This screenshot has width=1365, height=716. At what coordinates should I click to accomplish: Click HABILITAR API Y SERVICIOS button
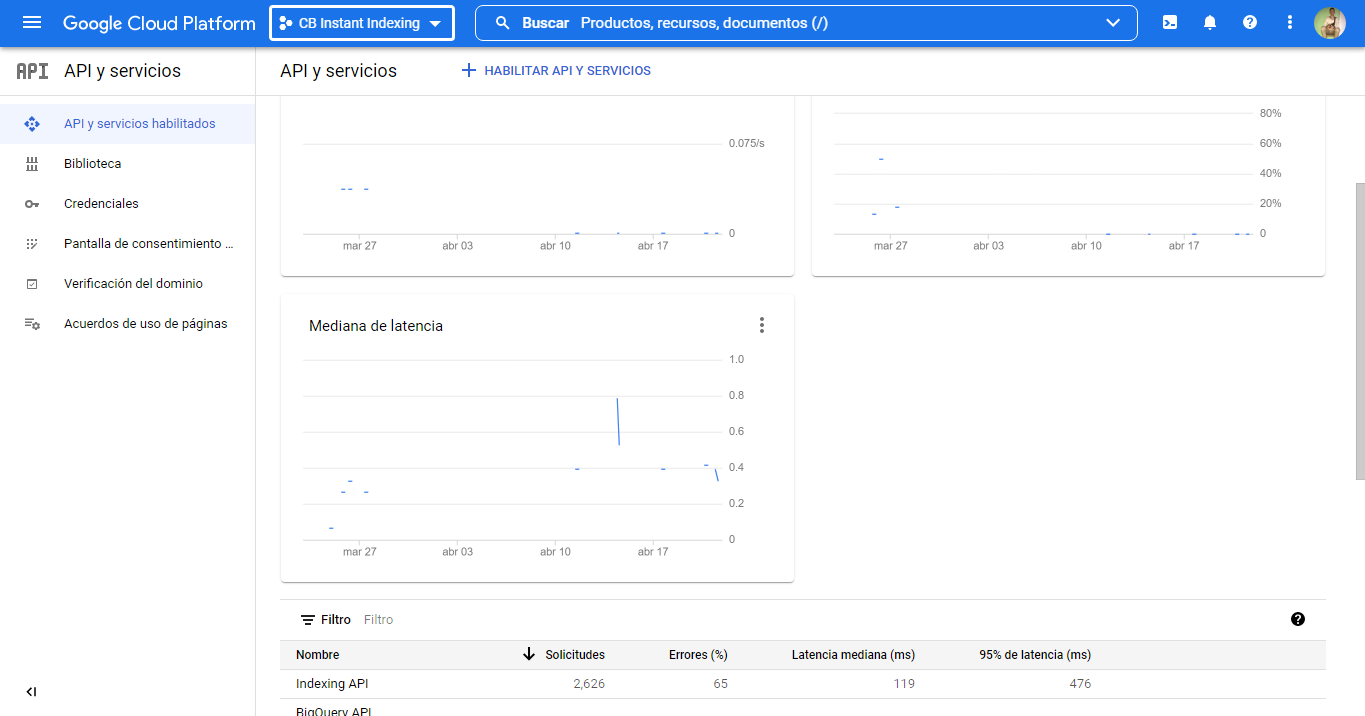556,71
